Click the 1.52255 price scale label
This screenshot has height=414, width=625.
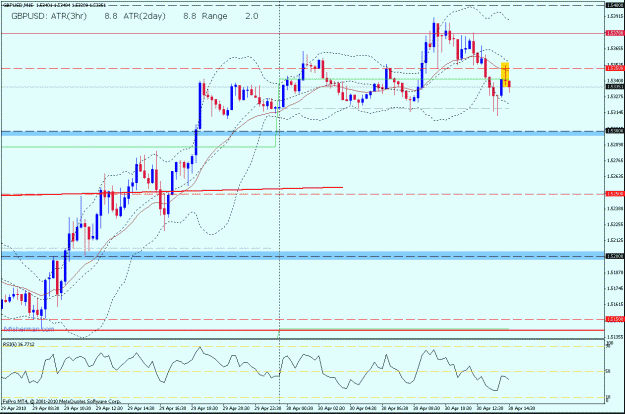pos(615,224)
